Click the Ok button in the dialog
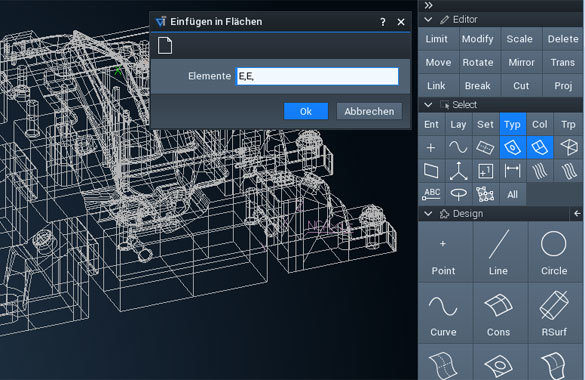 pos(306,111)
